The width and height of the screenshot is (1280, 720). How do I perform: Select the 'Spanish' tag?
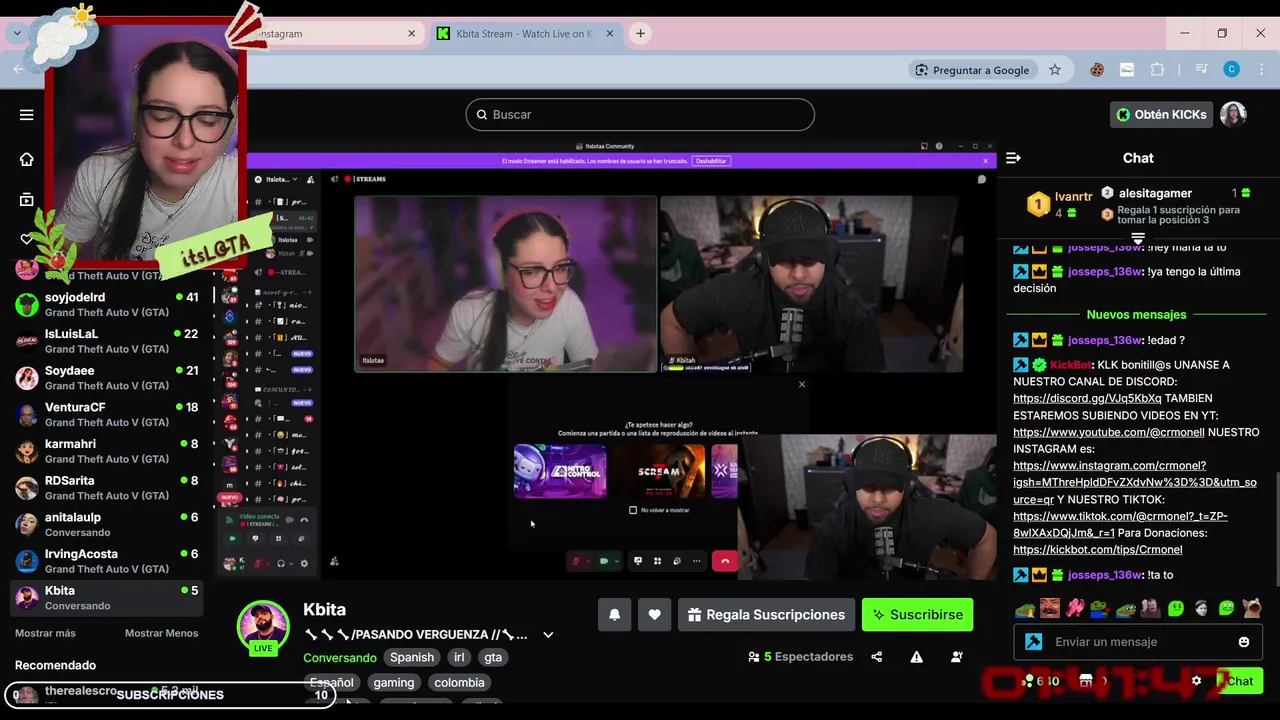[x=412, y=658]
